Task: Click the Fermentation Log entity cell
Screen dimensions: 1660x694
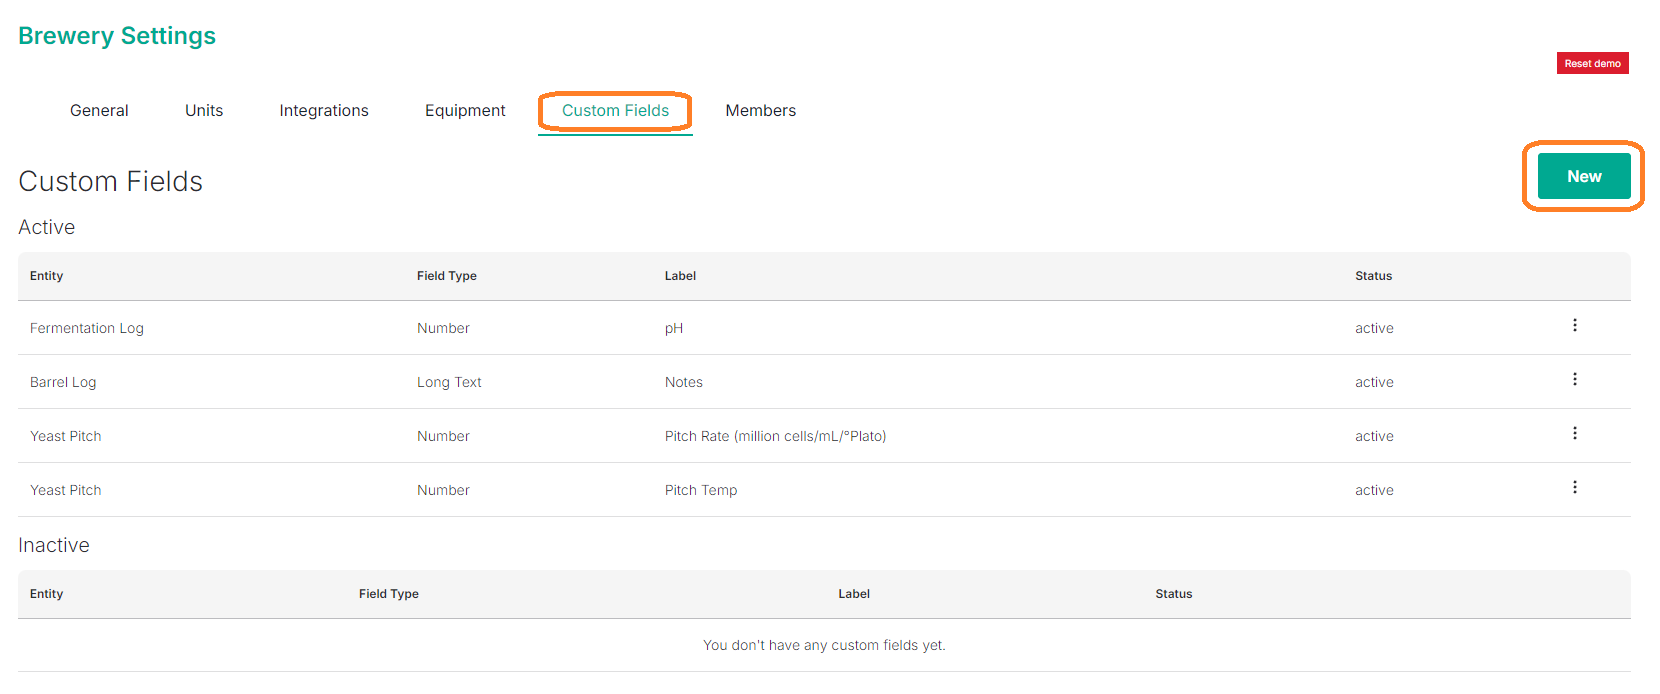Action: (87, 328)
